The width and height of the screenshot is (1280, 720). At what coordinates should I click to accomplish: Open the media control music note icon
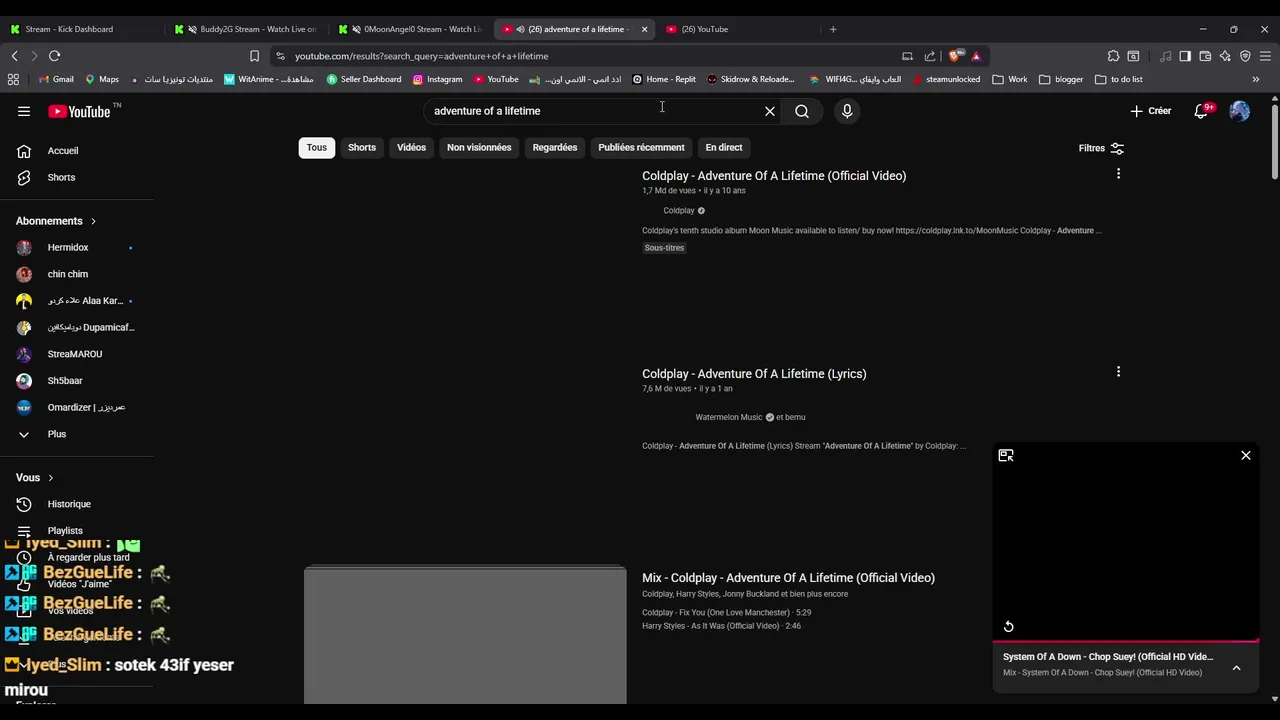1165,56
